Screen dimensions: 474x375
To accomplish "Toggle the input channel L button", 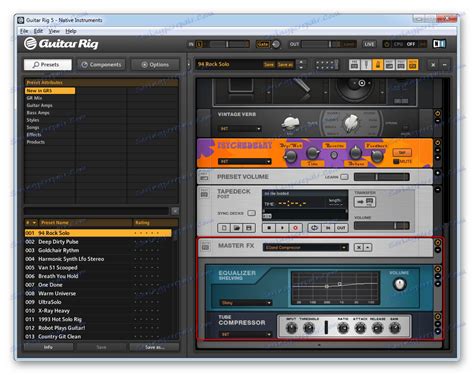I will (x=199, y=44).
